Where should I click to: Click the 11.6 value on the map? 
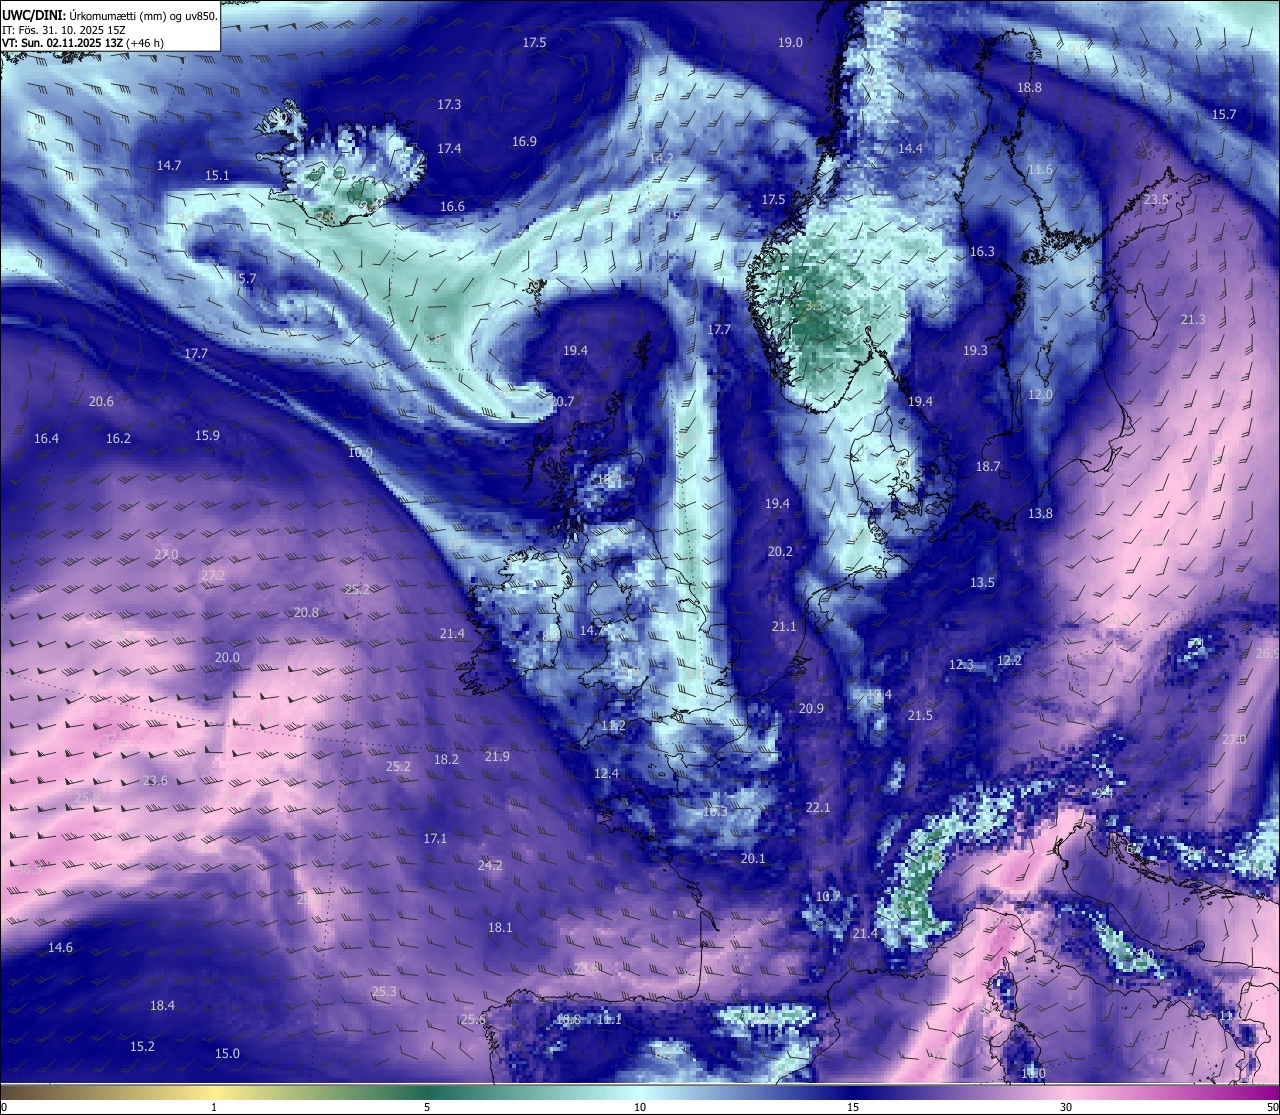[x=1040, y=169]
